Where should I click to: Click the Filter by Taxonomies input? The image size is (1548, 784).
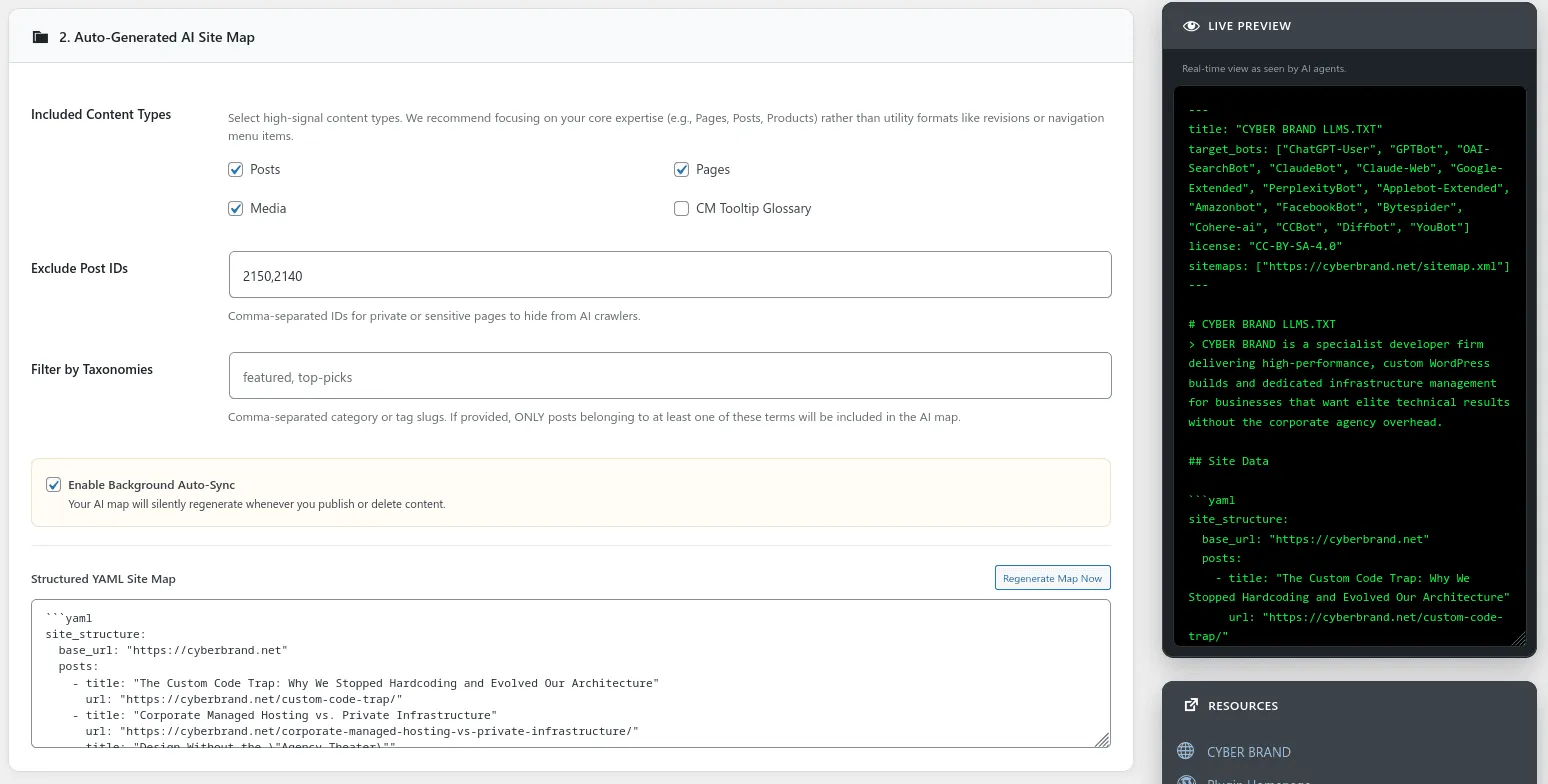coord(670,376)
